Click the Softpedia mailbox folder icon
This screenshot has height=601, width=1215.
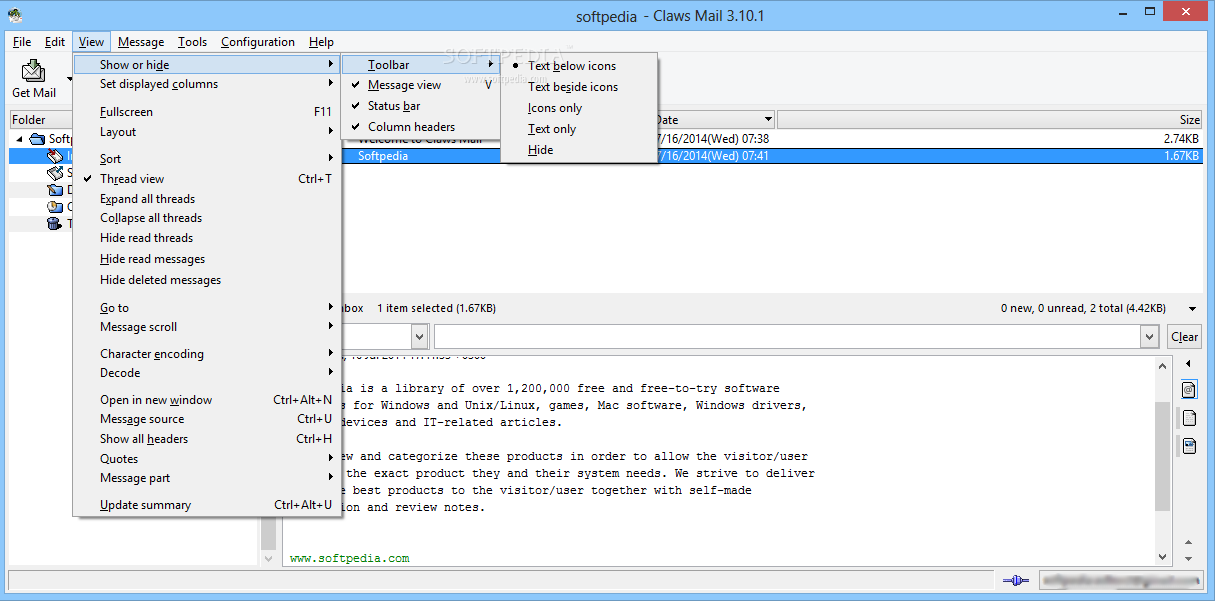click(37, 139)
